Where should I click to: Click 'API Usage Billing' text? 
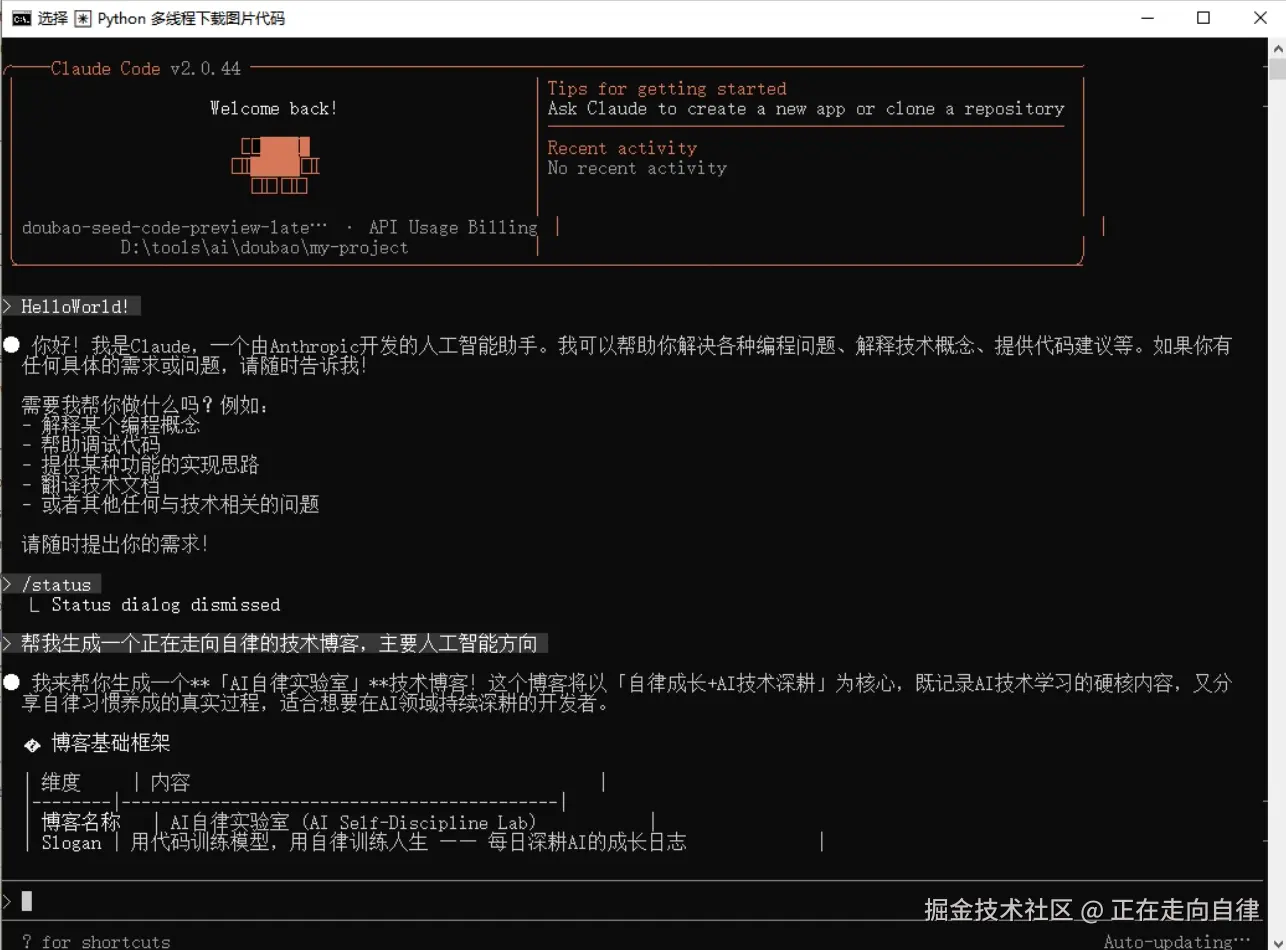point(453,227)
